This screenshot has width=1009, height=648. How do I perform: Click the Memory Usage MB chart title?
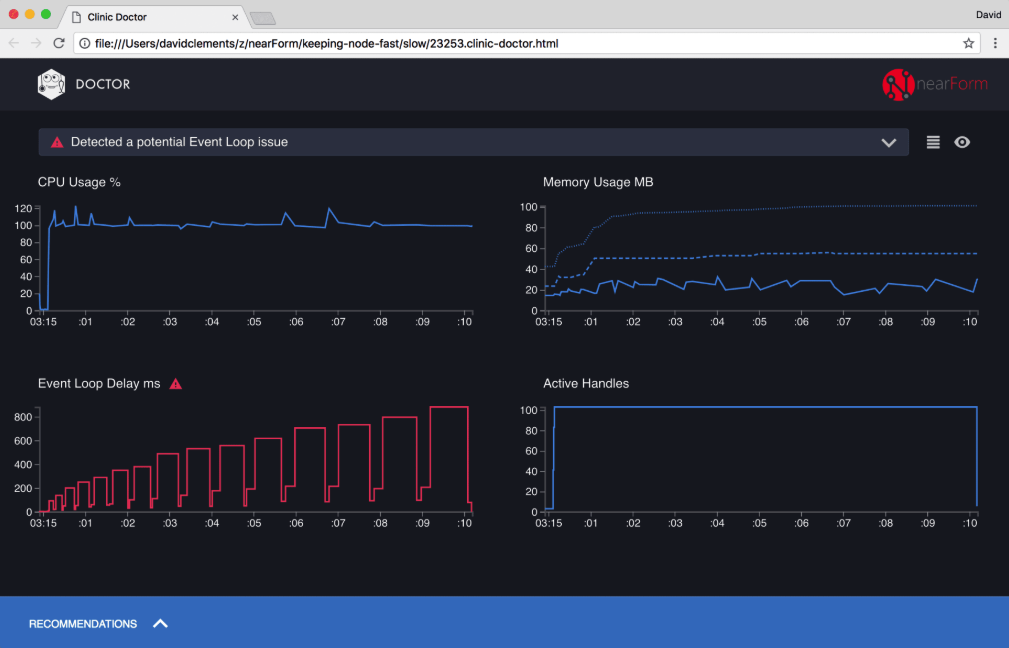(x=598, y=182)
